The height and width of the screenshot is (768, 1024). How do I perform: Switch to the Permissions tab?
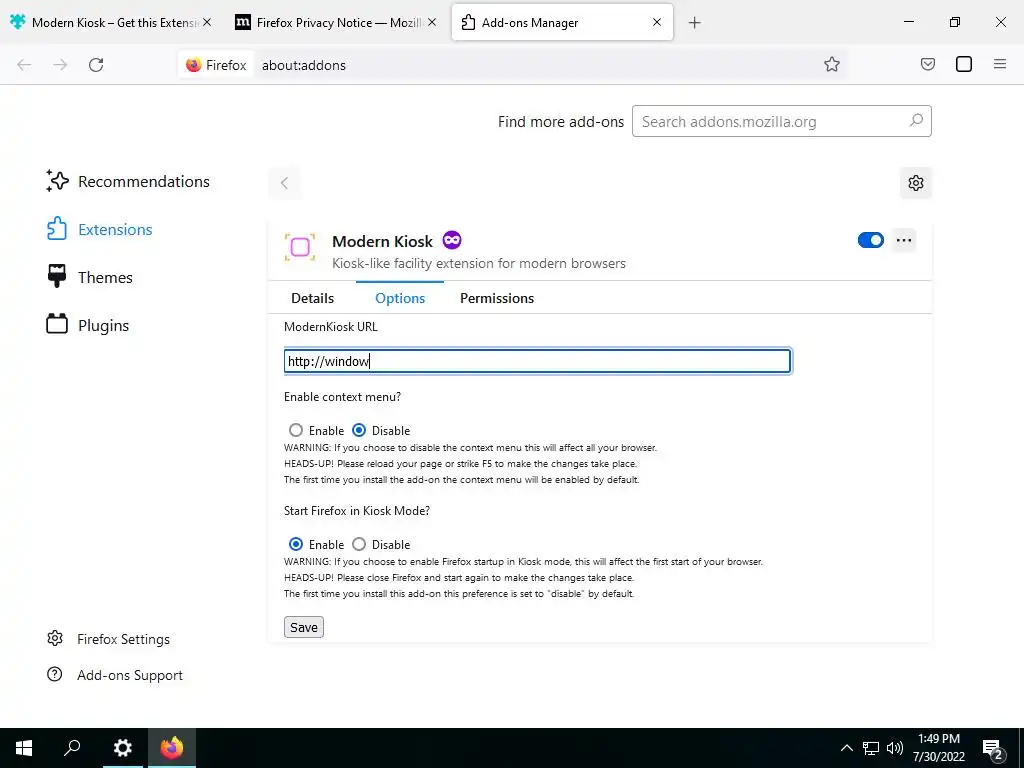point(496,298)
